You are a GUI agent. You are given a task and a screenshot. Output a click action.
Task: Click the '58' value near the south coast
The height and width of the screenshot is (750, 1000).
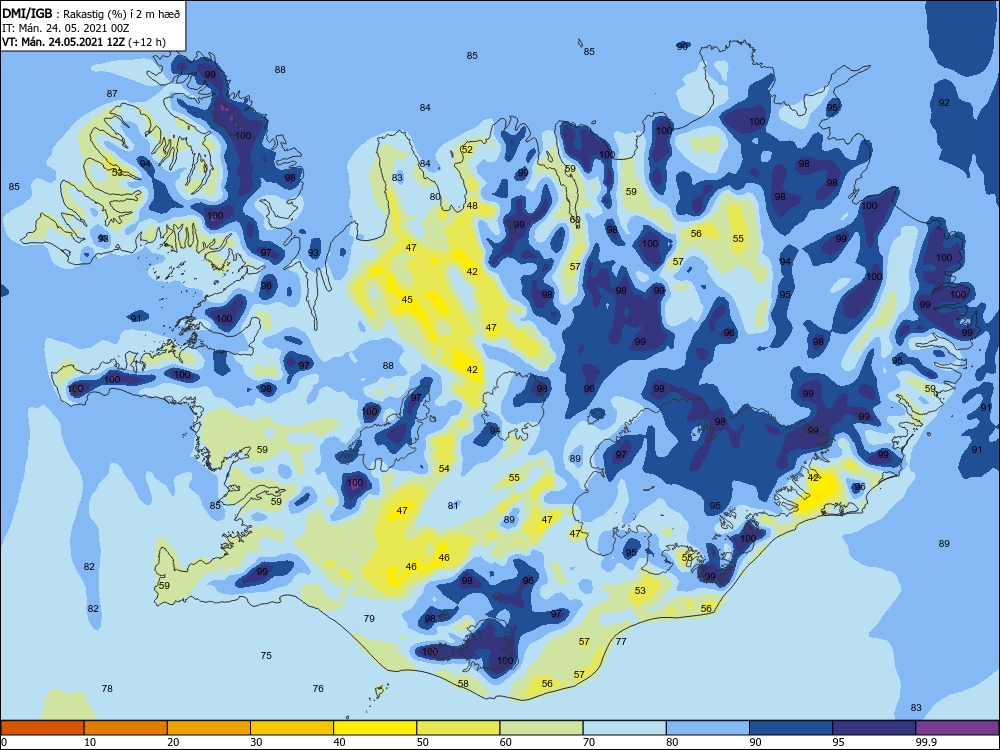point(463,683)
